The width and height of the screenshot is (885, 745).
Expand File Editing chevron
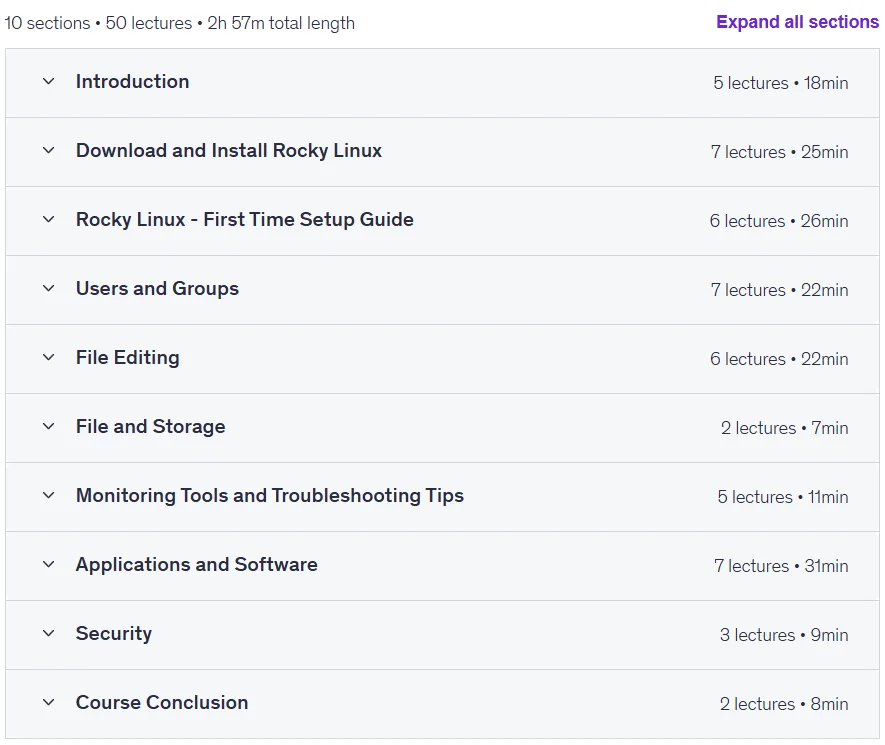coord(49,357)
